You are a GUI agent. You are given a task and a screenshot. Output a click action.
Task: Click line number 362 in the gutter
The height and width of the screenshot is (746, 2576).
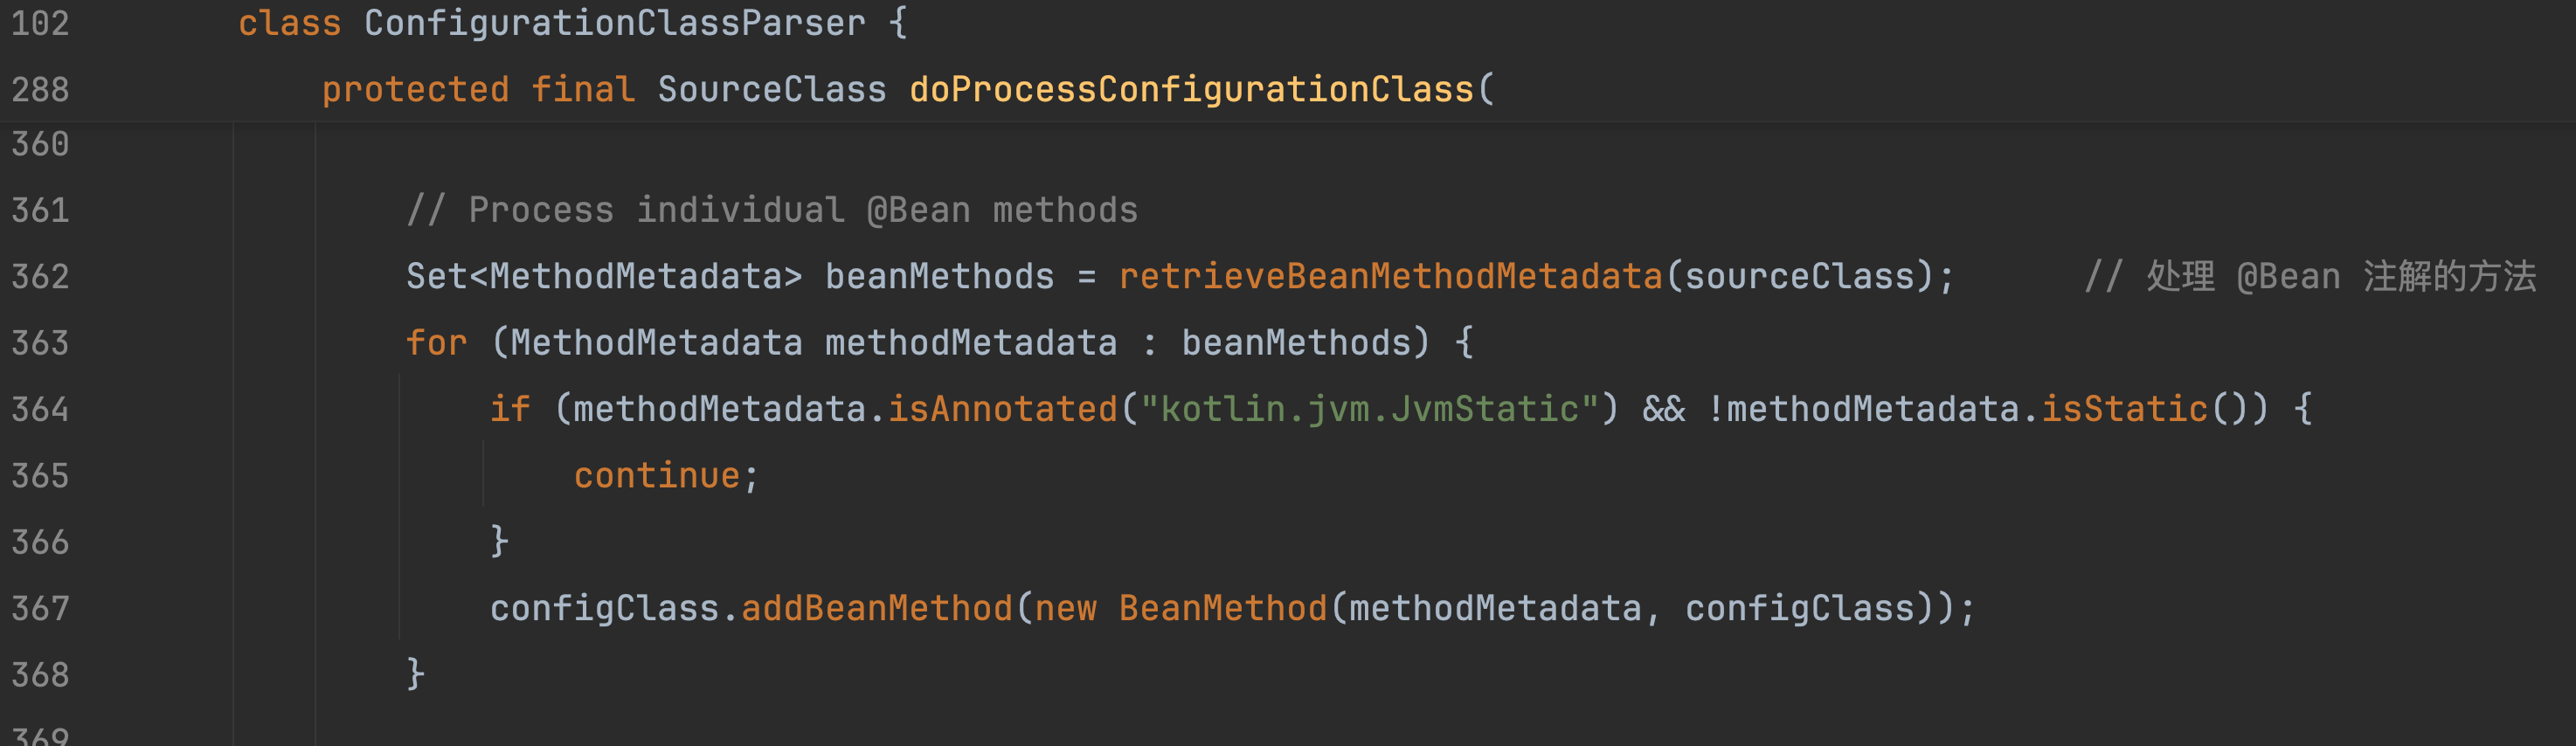coord(40,277)
